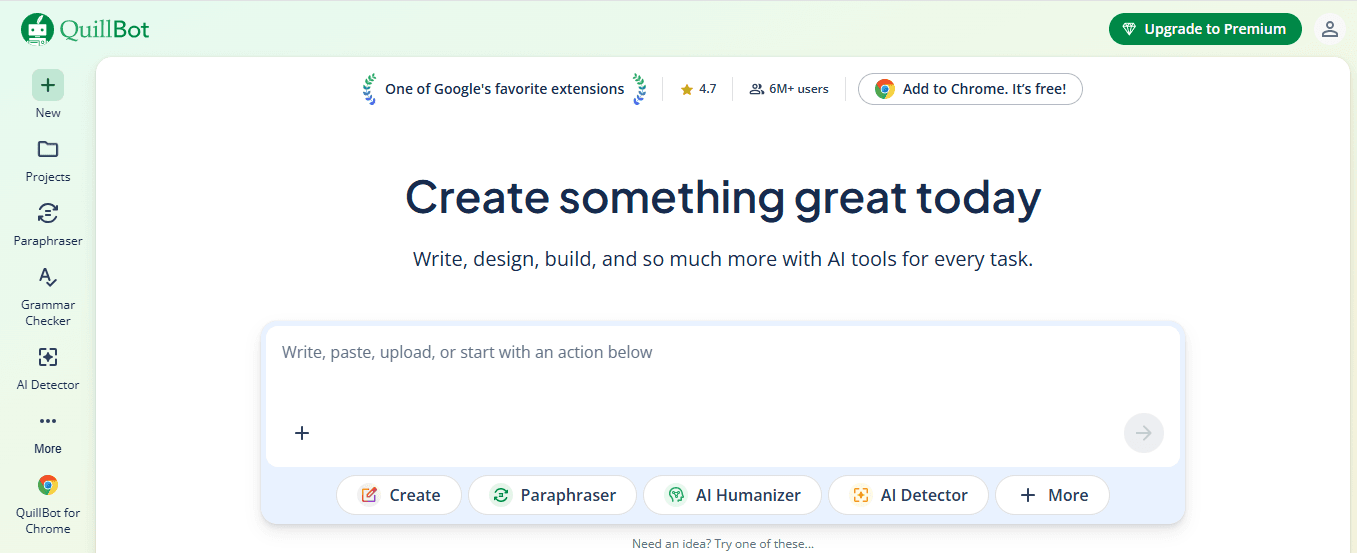Click the More dots in sidebar

pyautogui.click(x=48, y=421)
